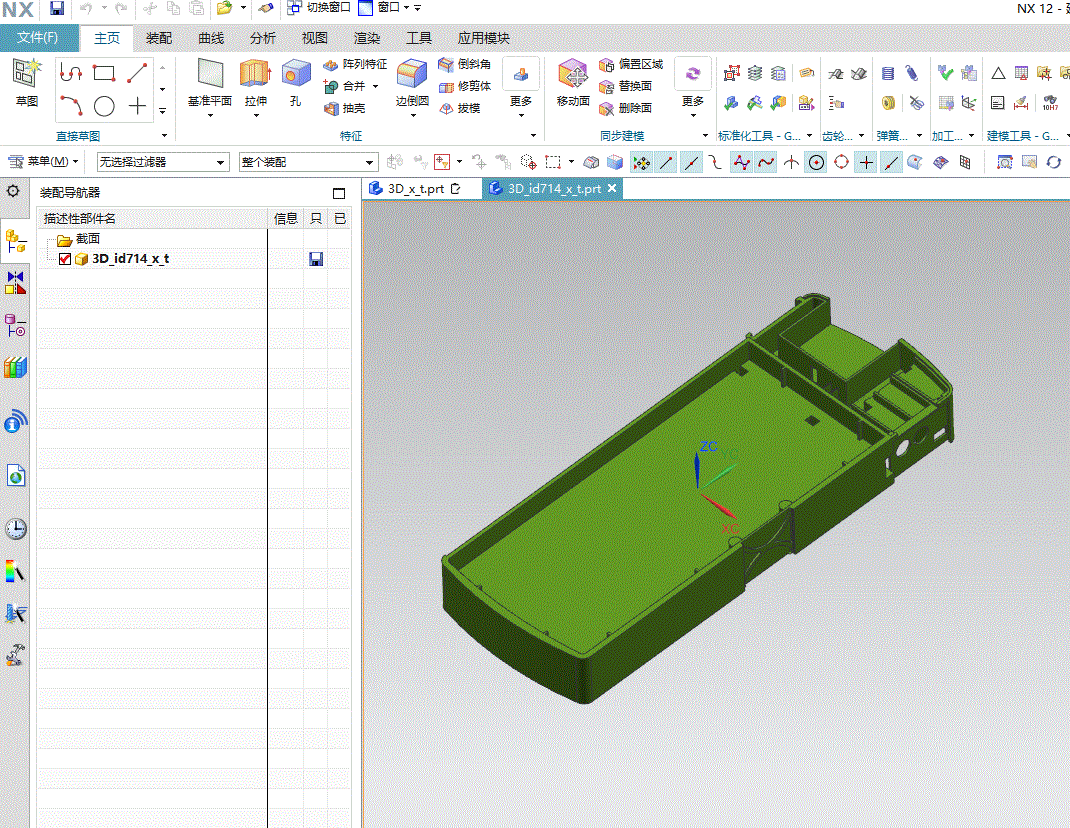
Task: Toggle the control point snap icon
Action: coord(715,162)
